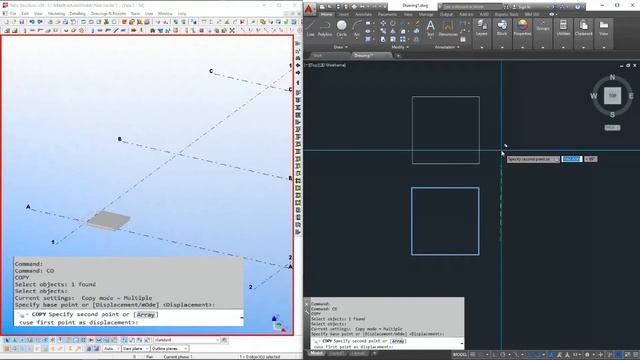Click the Tekla Structures redo icon
640x360 pixels.
coord(40,22)
